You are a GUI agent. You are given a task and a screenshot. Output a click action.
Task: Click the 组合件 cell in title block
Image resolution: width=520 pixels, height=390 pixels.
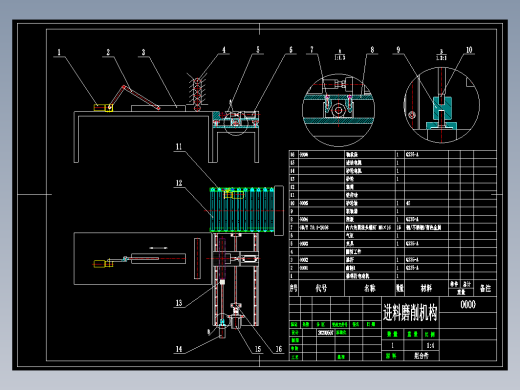[421, 356]
